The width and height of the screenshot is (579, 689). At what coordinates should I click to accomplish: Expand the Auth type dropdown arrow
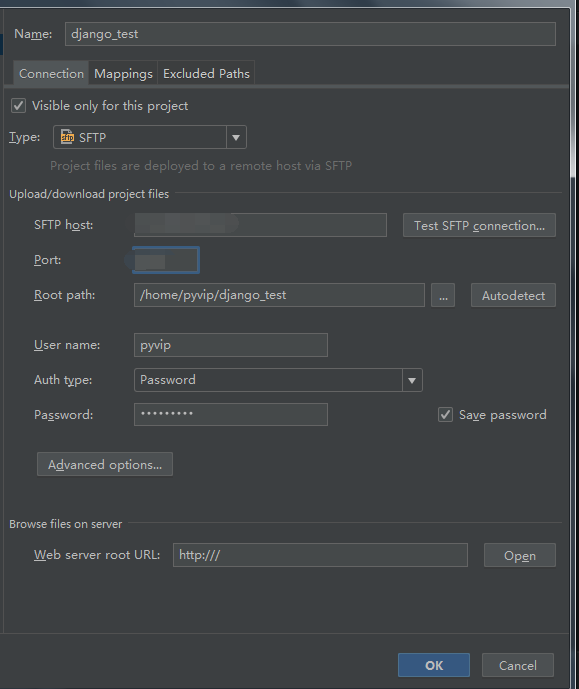point(412,381)
